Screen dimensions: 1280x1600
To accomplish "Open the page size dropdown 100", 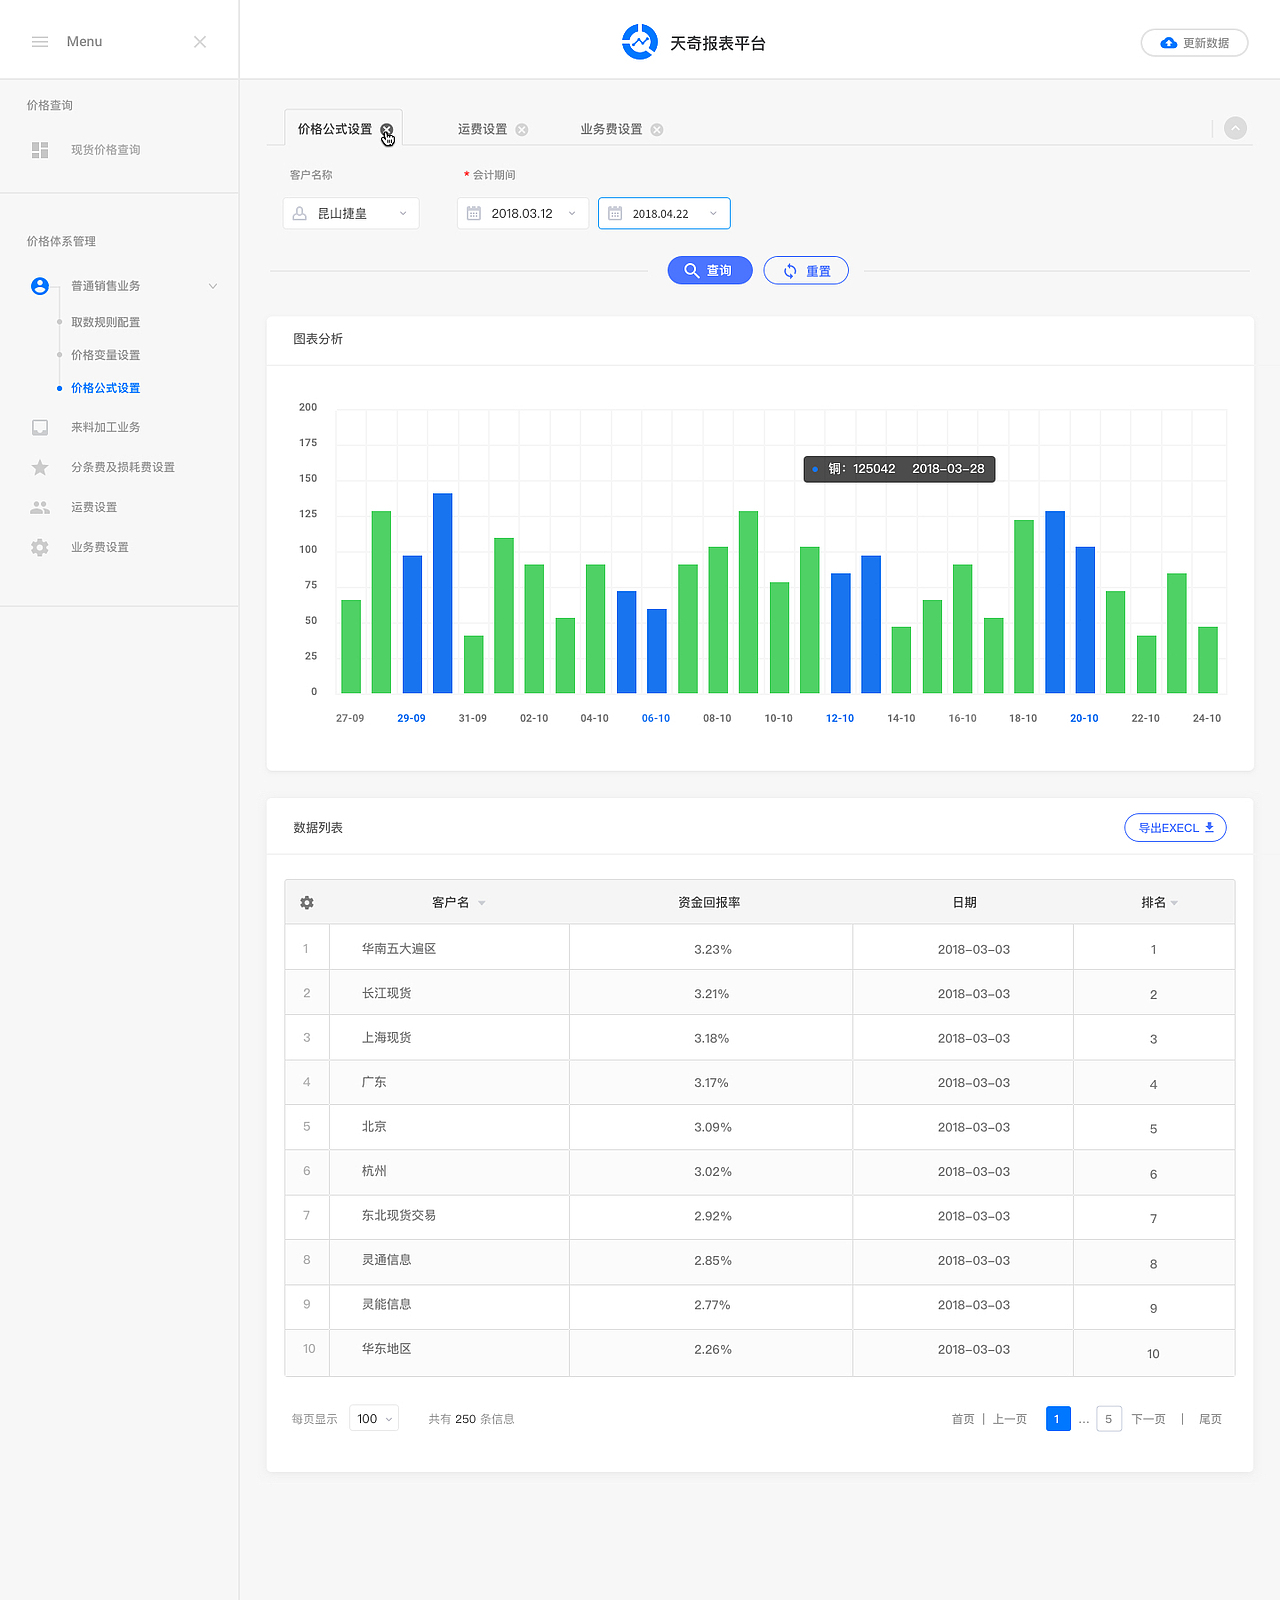I will coord(374,1418).
